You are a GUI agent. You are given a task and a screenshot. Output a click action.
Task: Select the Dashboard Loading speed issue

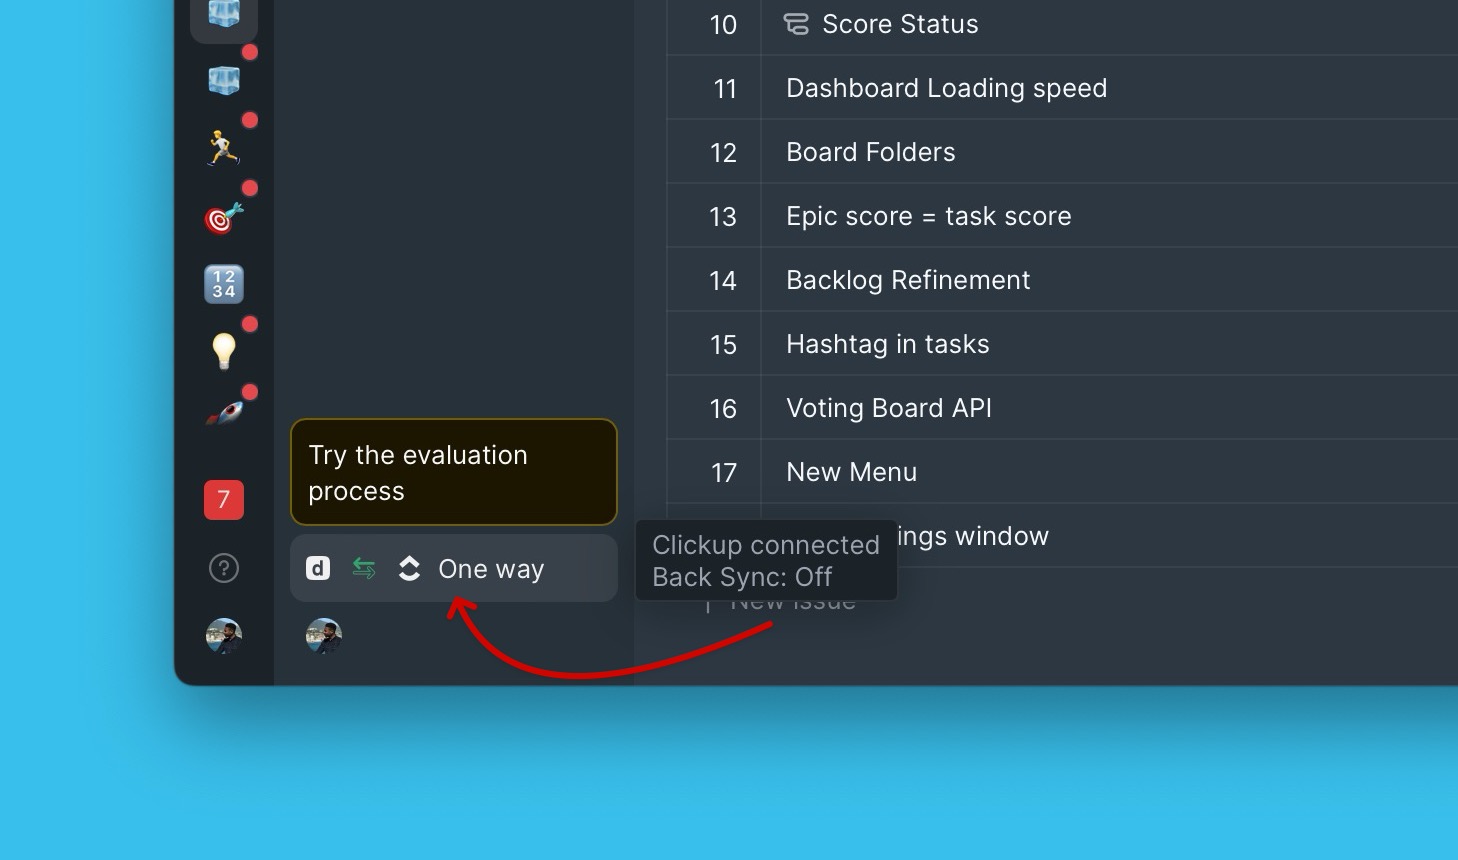pyautogui.click(x=1062, y=88)
